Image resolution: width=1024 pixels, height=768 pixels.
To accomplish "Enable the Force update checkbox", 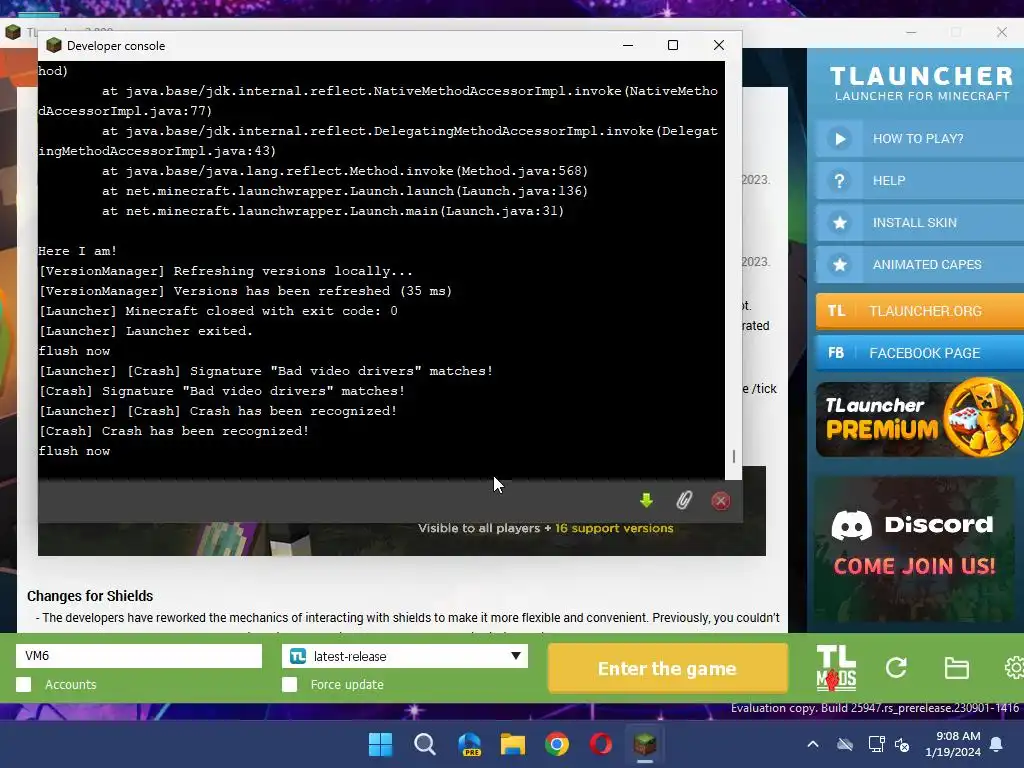I will coord(289,684).
